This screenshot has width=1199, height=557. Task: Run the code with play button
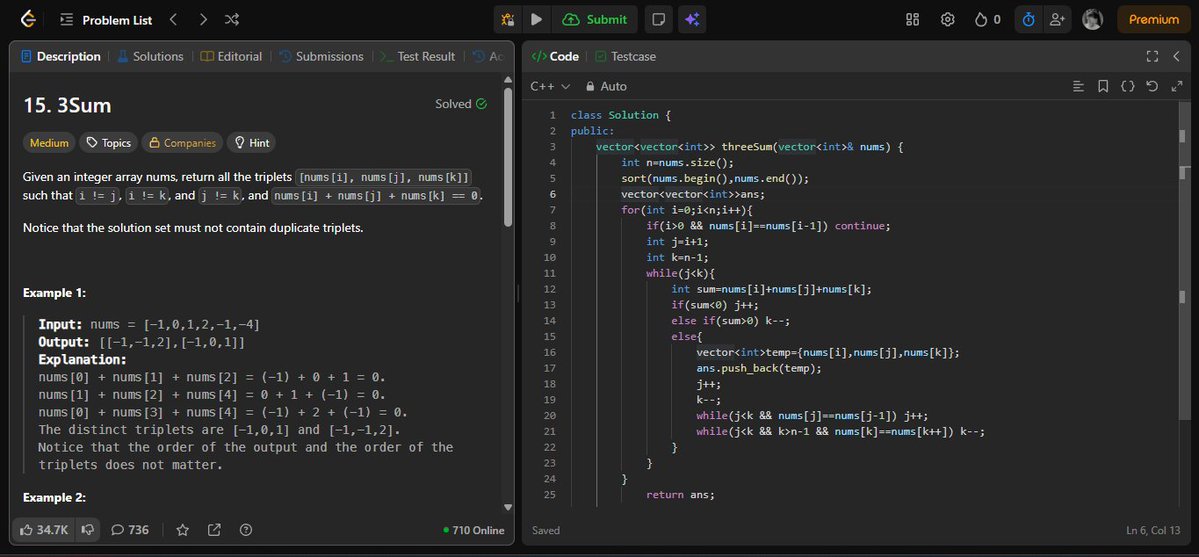(537, 20)
